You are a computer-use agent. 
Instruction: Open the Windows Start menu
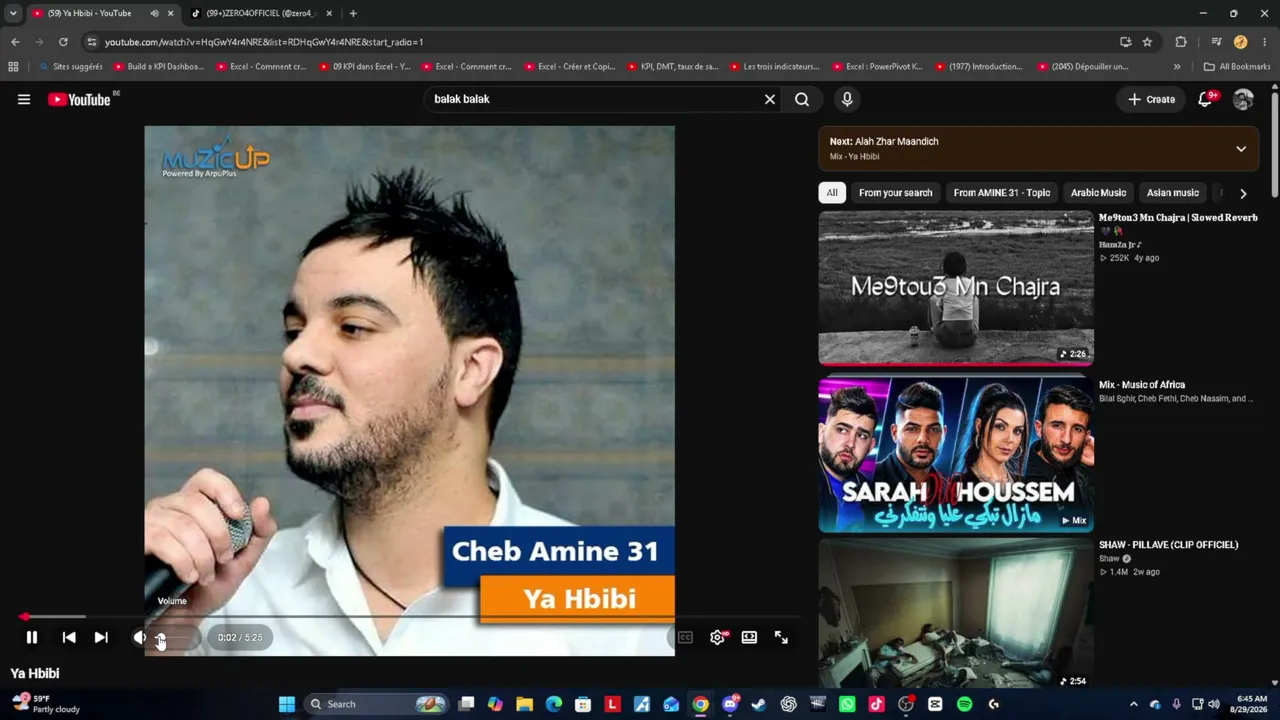[x=287, y=704]
